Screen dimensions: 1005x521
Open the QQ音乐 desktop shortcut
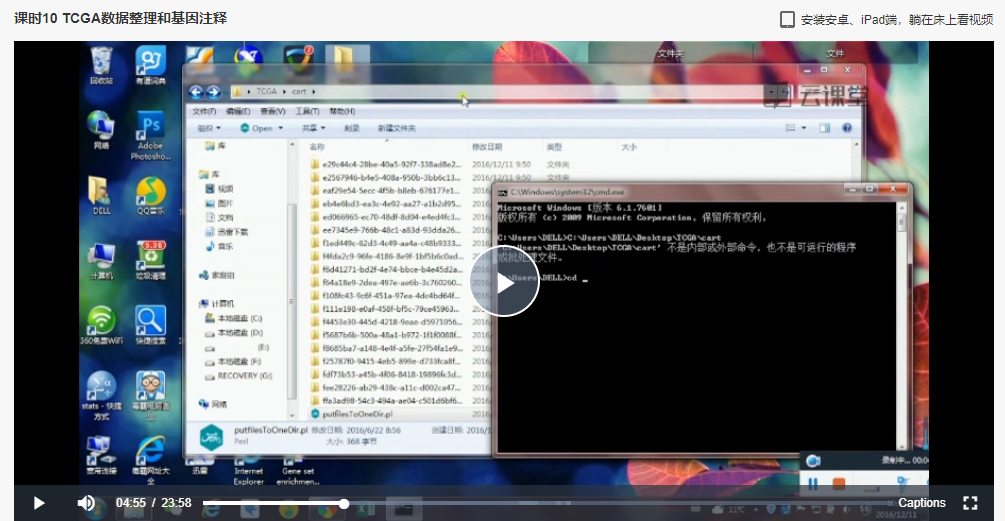(x=151, y=195)
